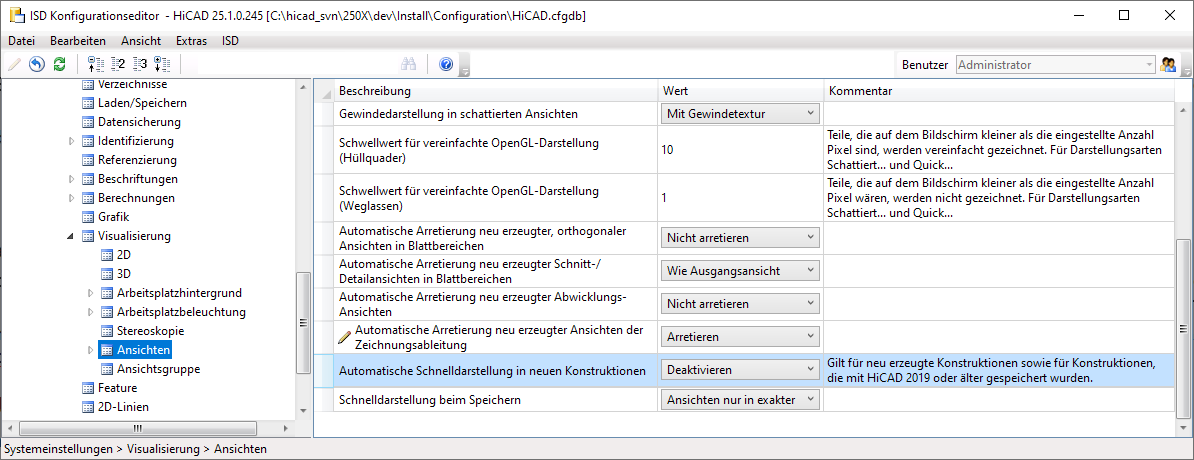Select the 2D item under Visualisierung
Viewport: 1194px width, 460px height.
(124, 255)
